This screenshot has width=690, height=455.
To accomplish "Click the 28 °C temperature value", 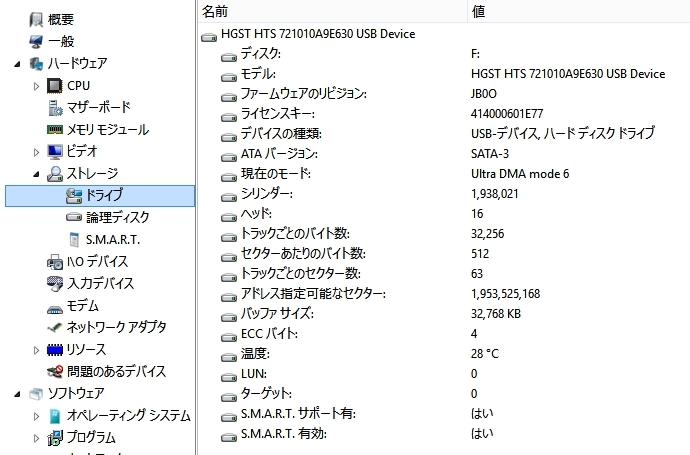I will click(485, 354).
